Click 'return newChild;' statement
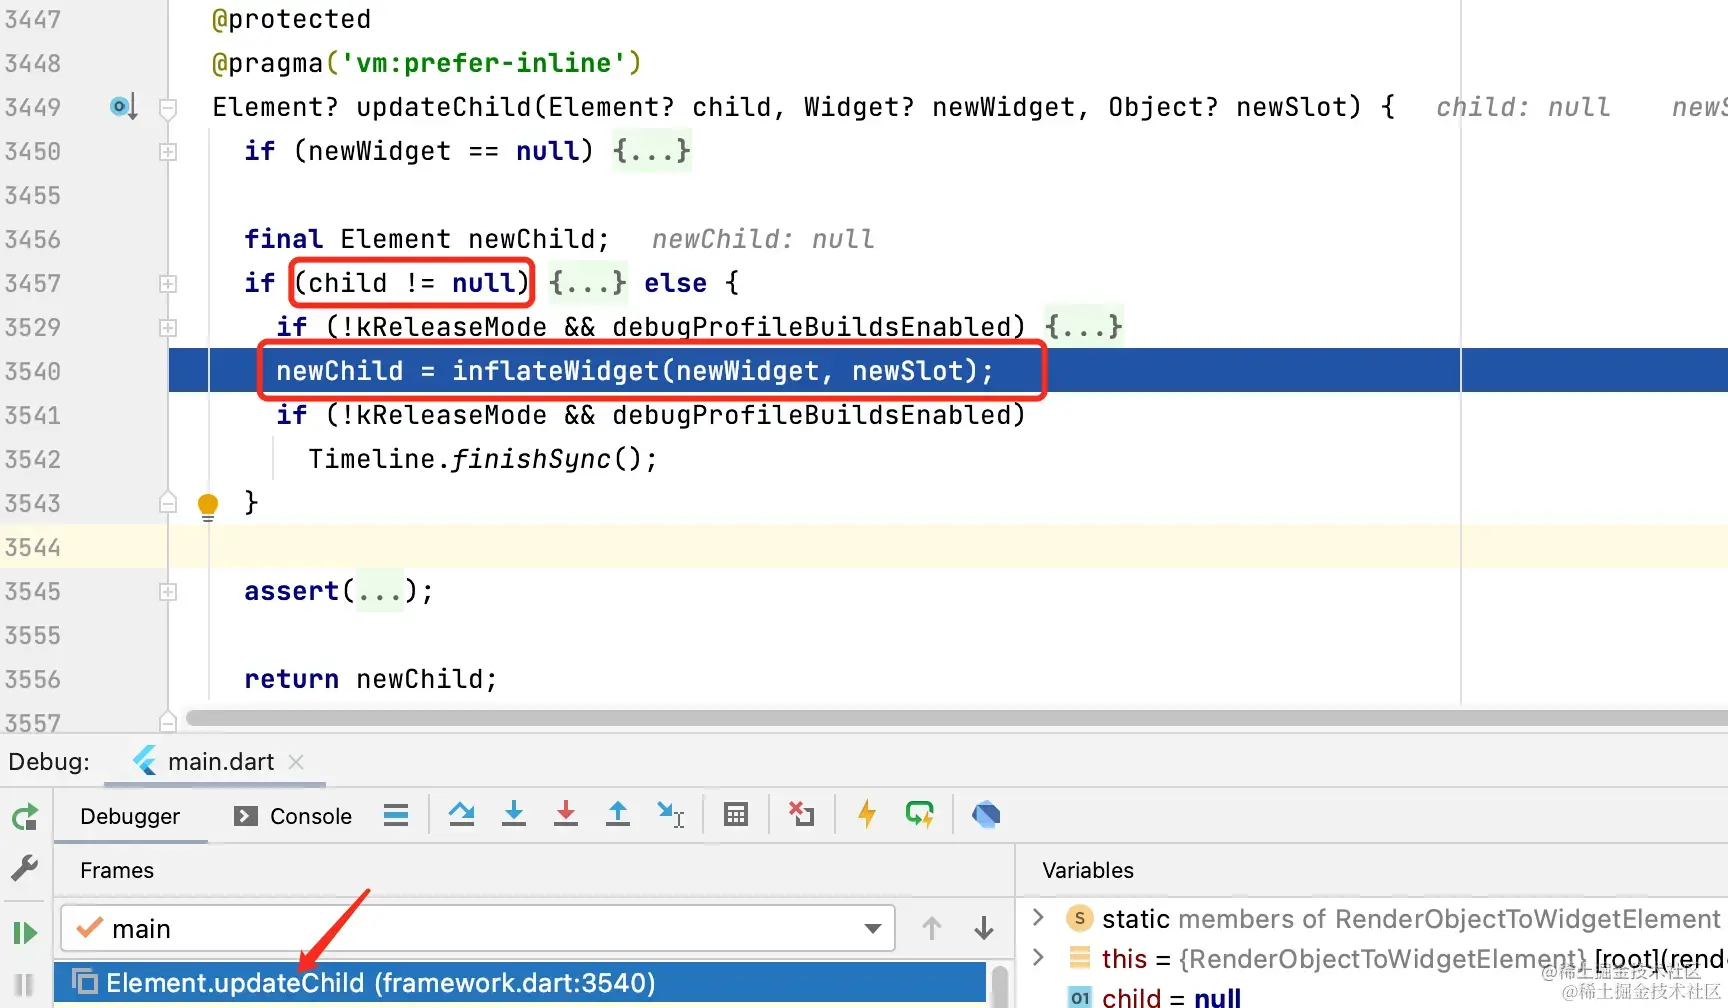 tap(371, 679)
